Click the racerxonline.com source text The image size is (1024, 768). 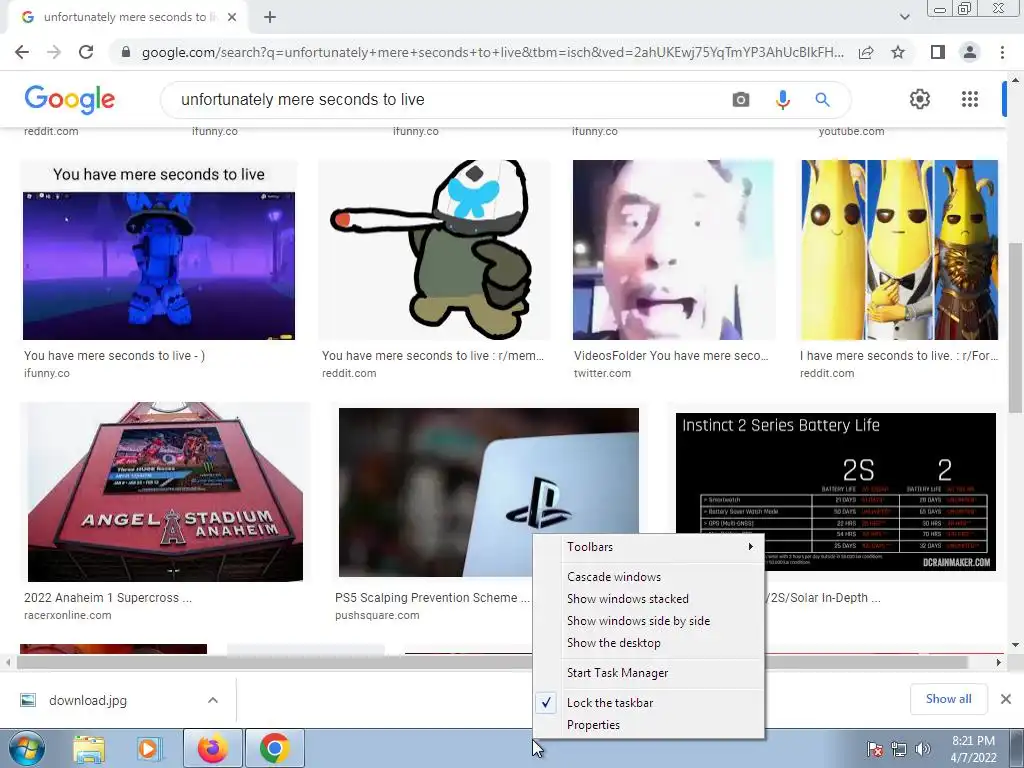67,615
